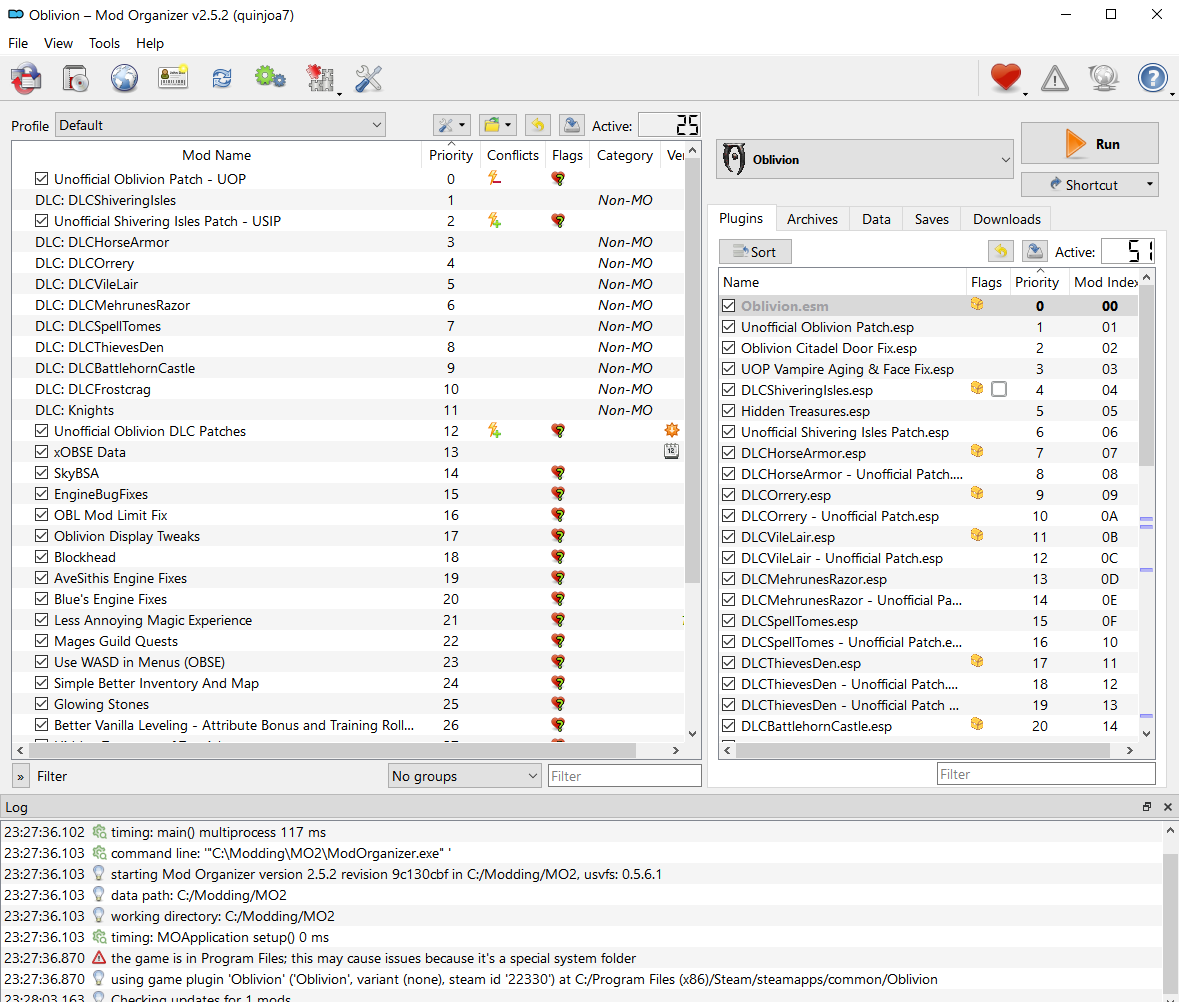Check empty flag box on DLCShiveringIsles.esp row
The width and height of the screenshot is (1179, 1002).
(x=999, y=389)
